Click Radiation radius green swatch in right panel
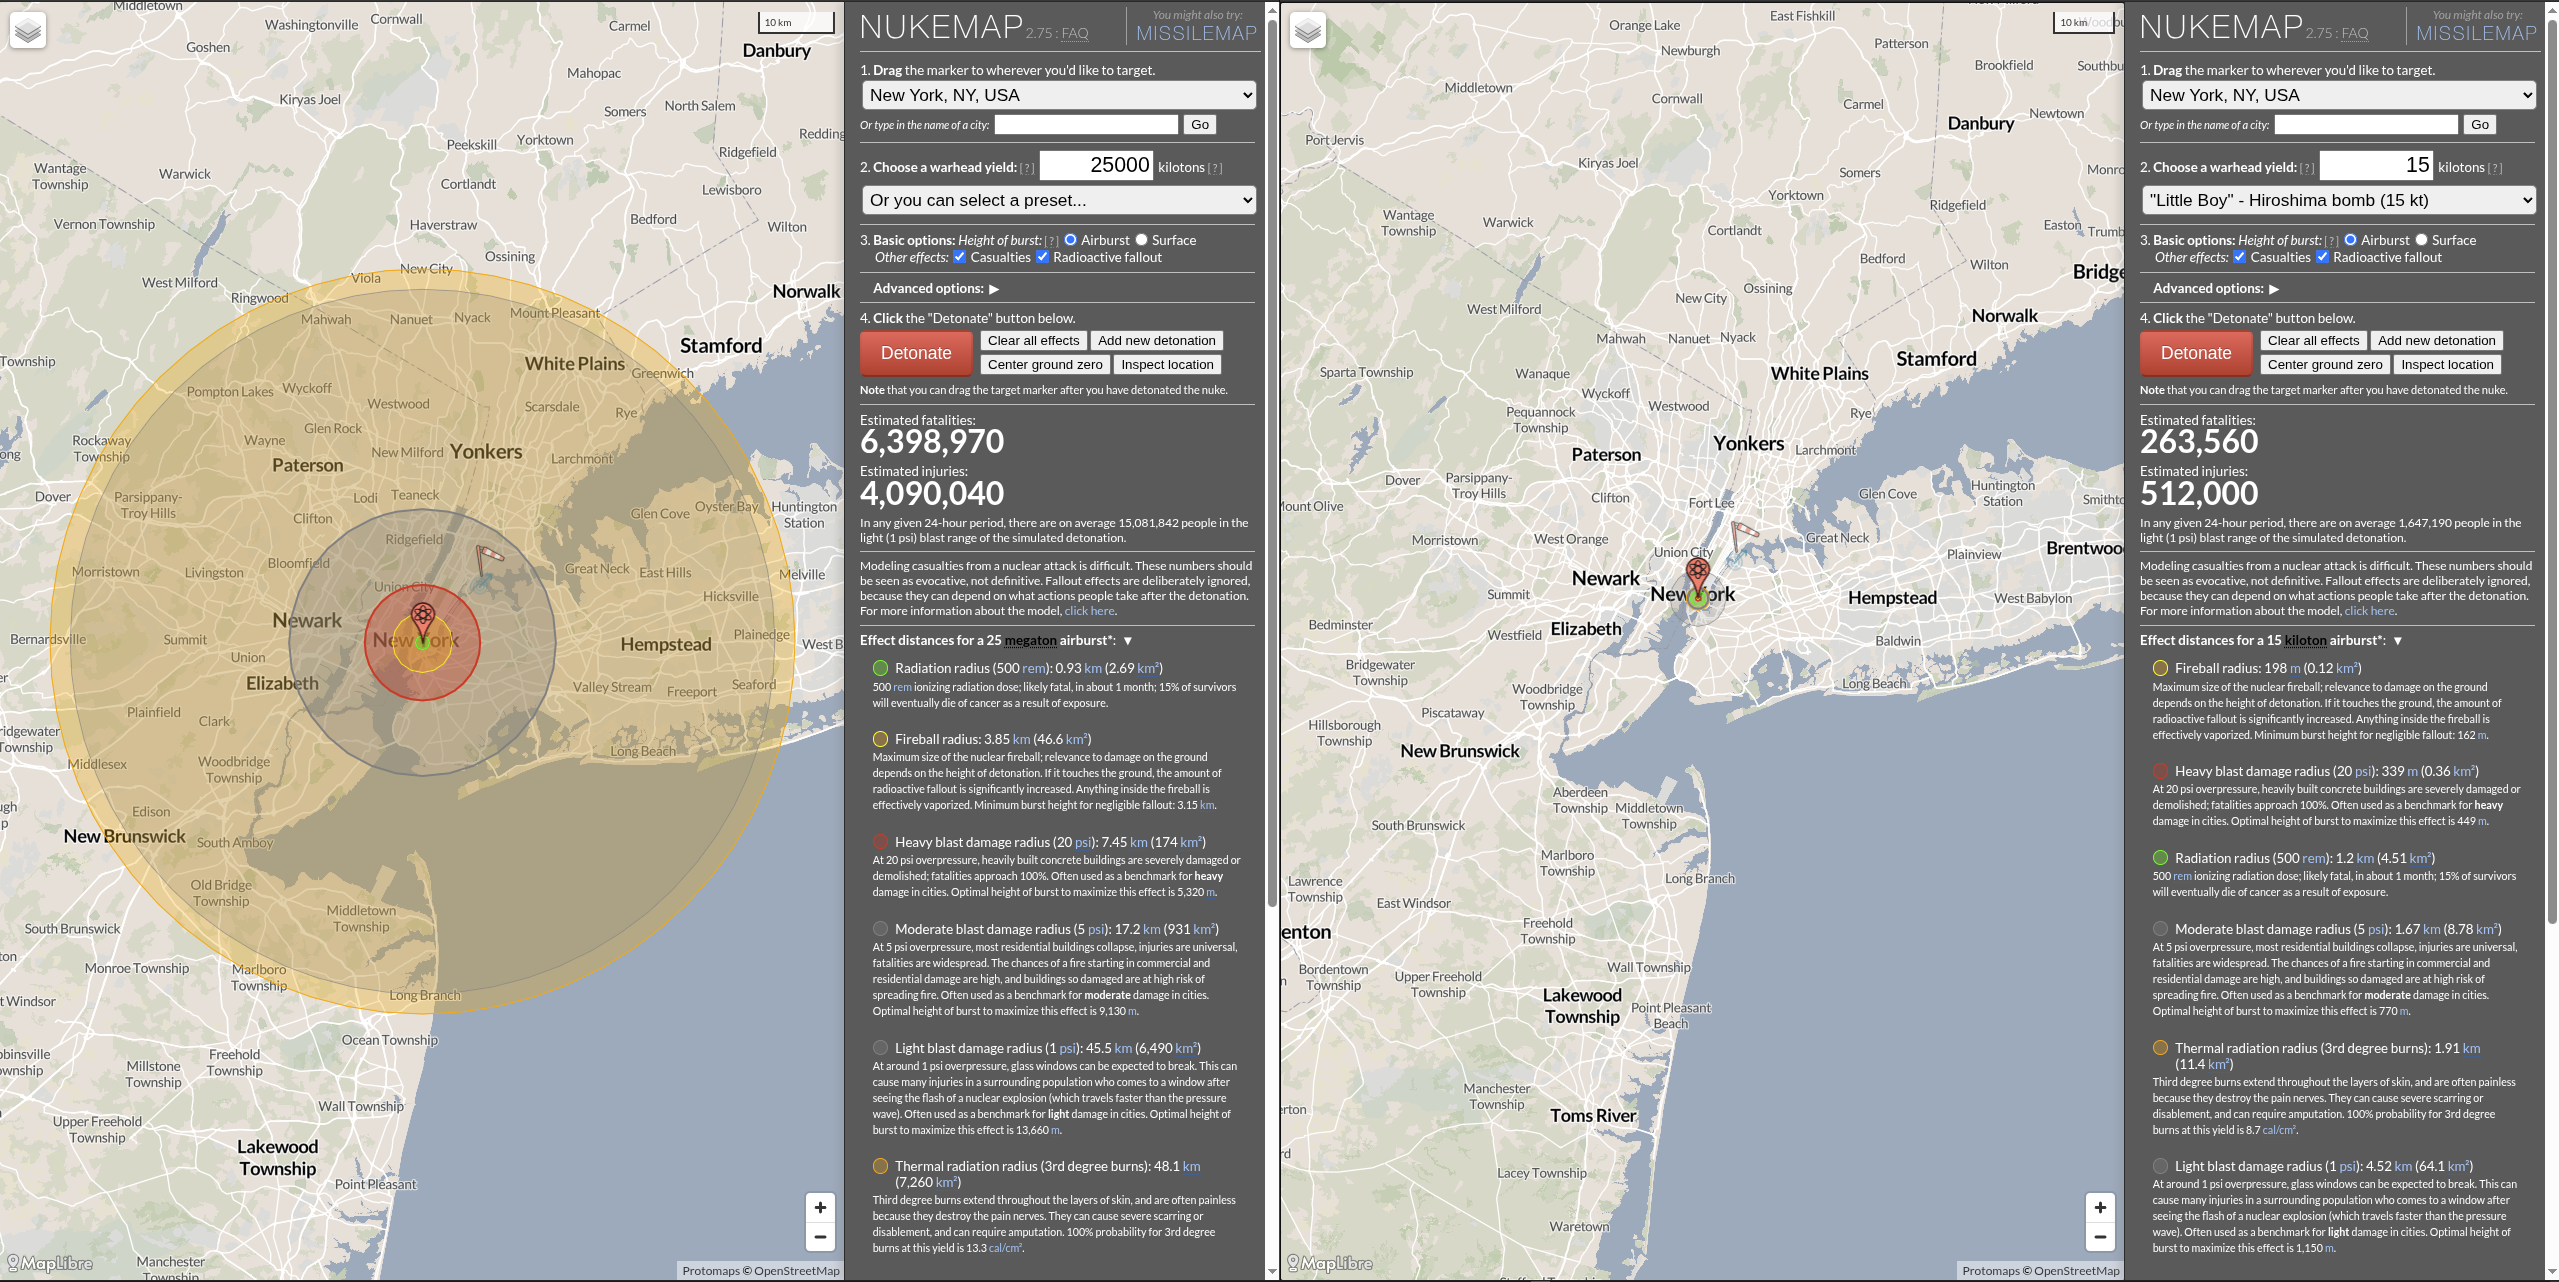The height and width of the screenshot is (1282, 2559). tap(2160, 858)
